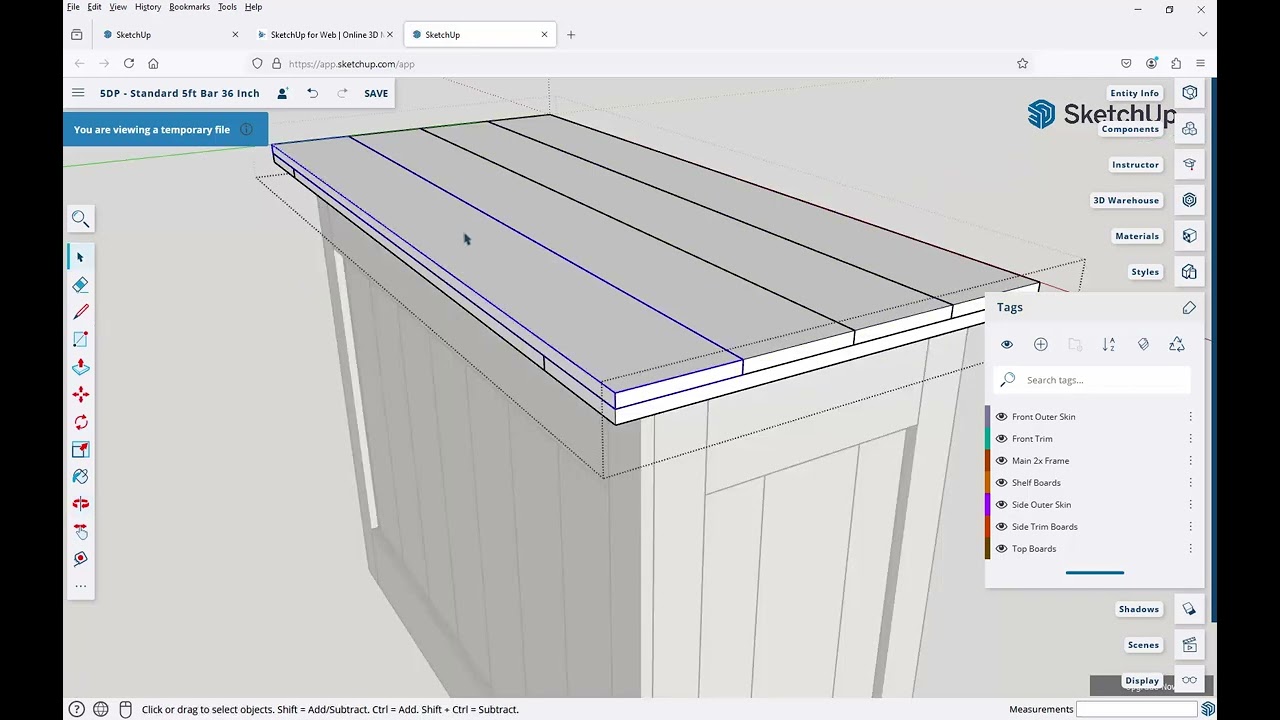Open the View menu

click(118, 7)
